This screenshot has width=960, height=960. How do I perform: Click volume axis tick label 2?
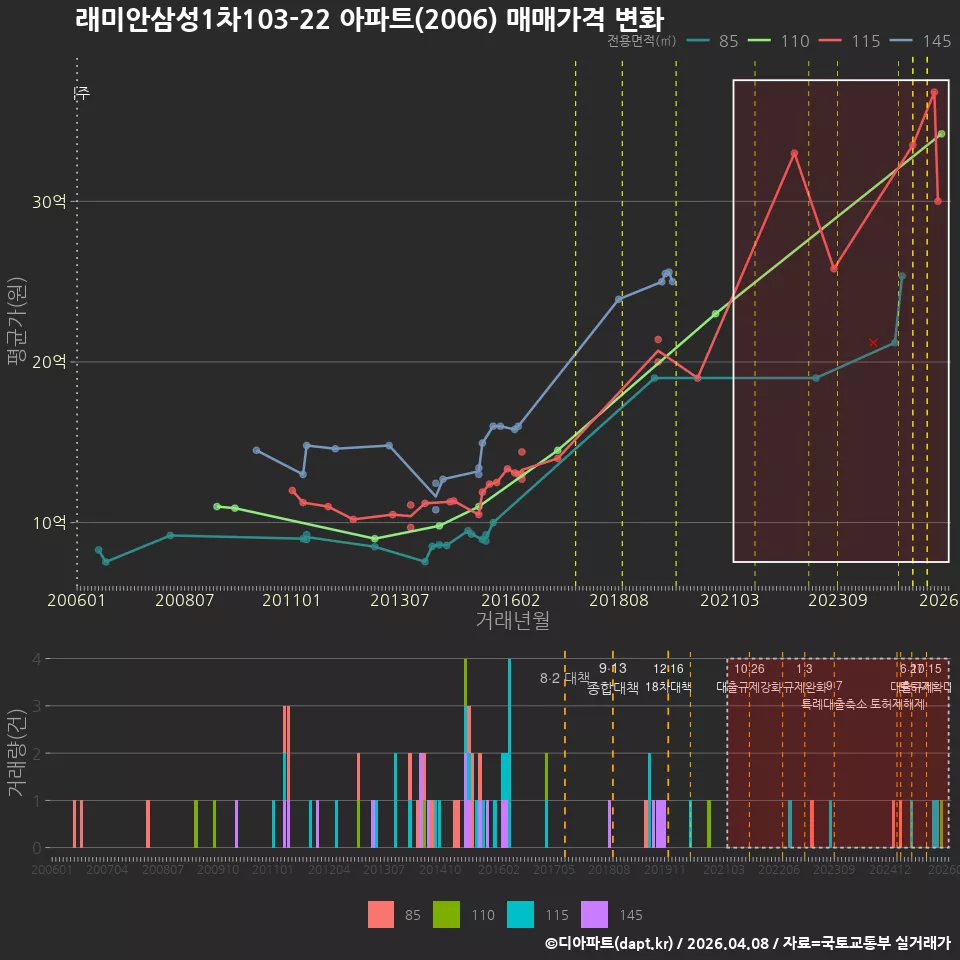[37, 754]
